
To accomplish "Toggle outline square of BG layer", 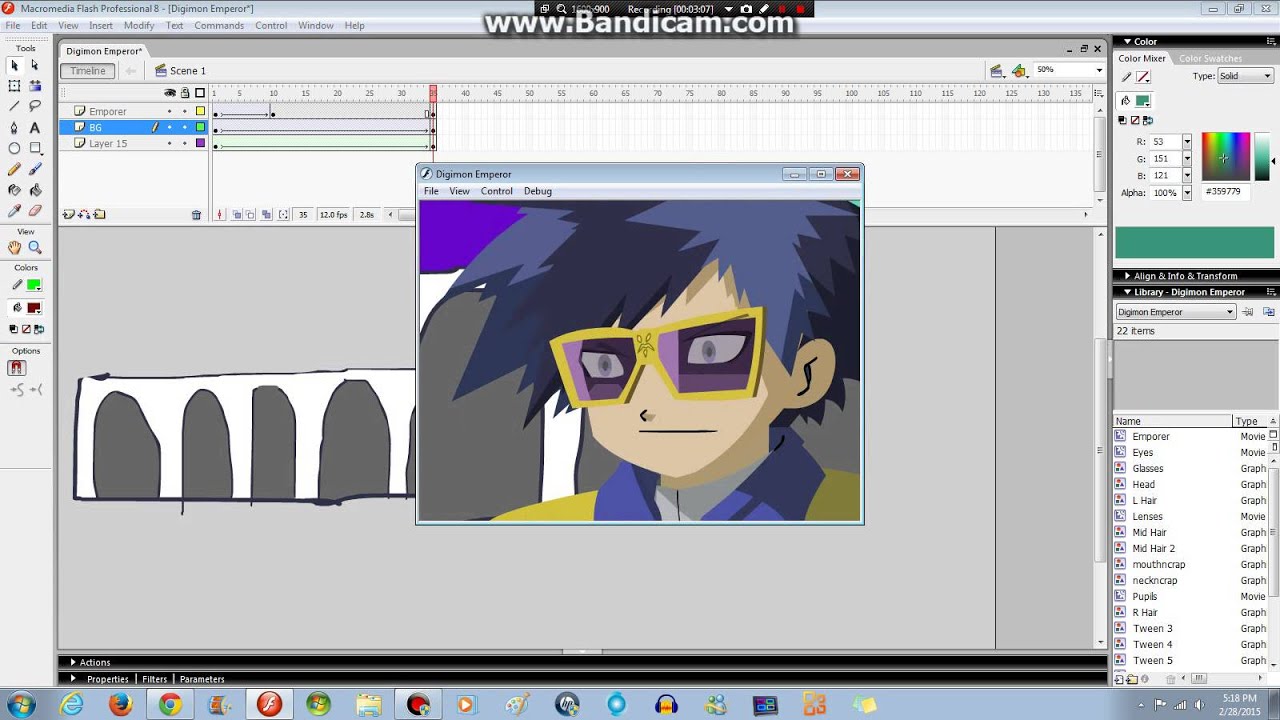I will pos(200,128).
